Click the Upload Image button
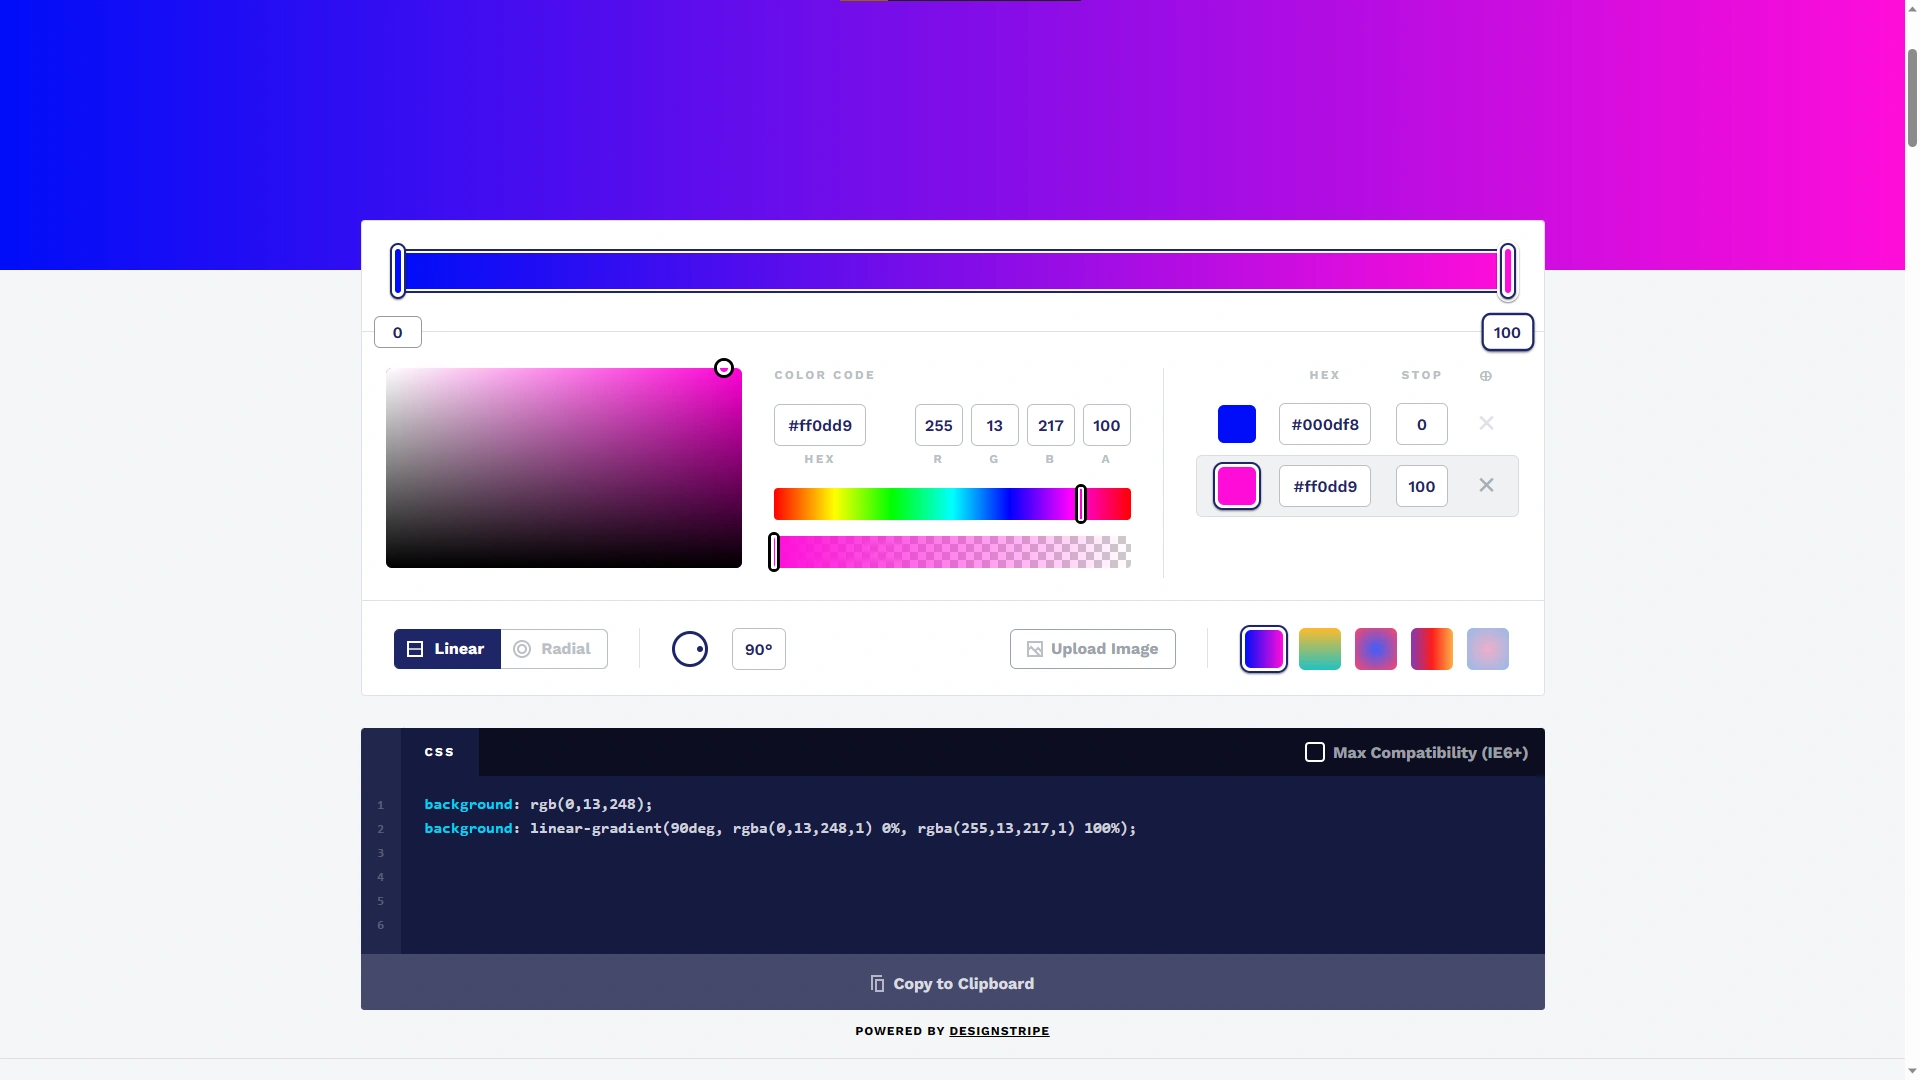The width and height of the screenshot is (1920, 1080). (x=1092, y=648)
